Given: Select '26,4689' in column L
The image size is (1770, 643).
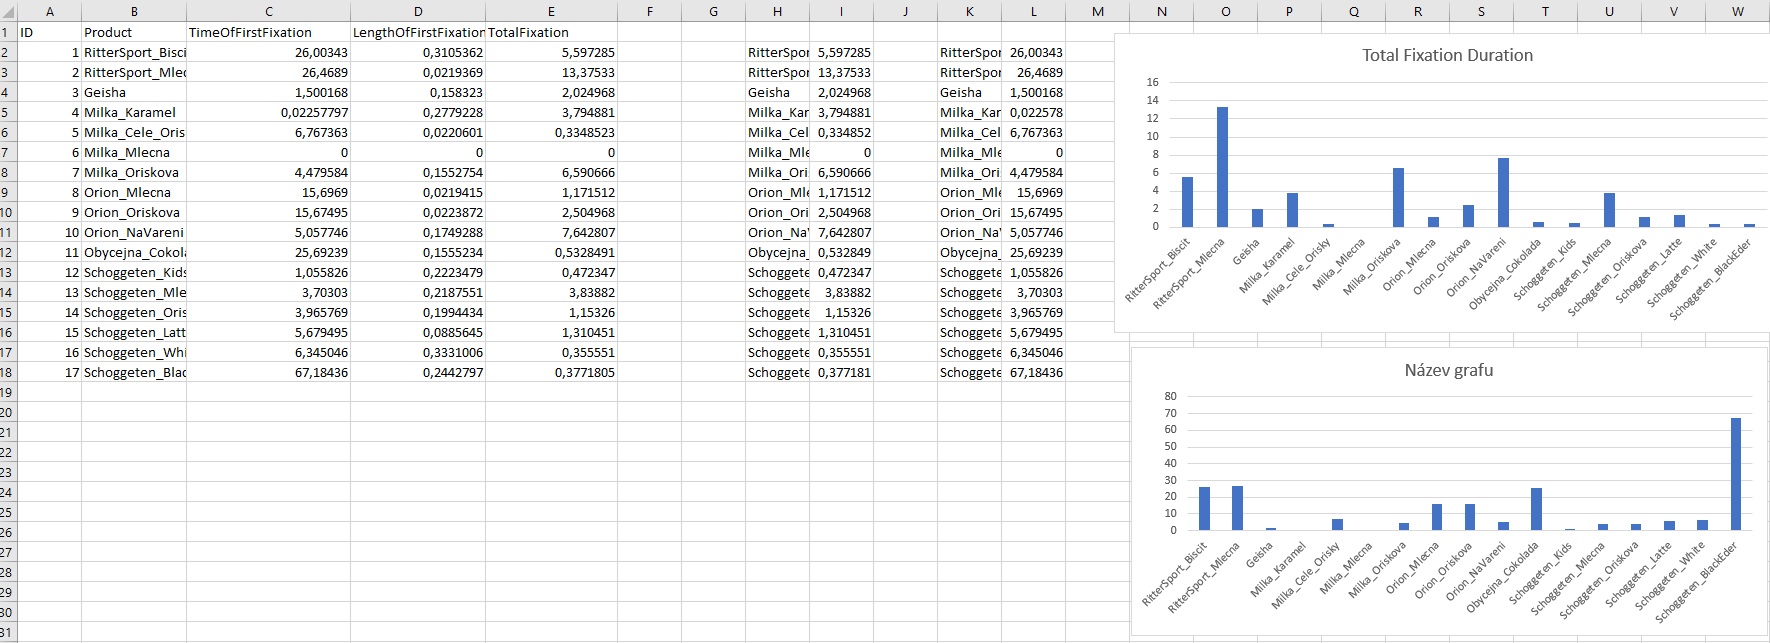Looking at the screenshot, I should (1034, 72).
